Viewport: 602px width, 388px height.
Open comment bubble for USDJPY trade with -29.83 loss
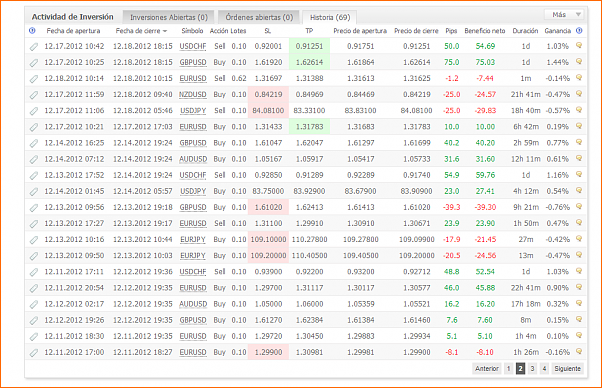tap(579, 110)
